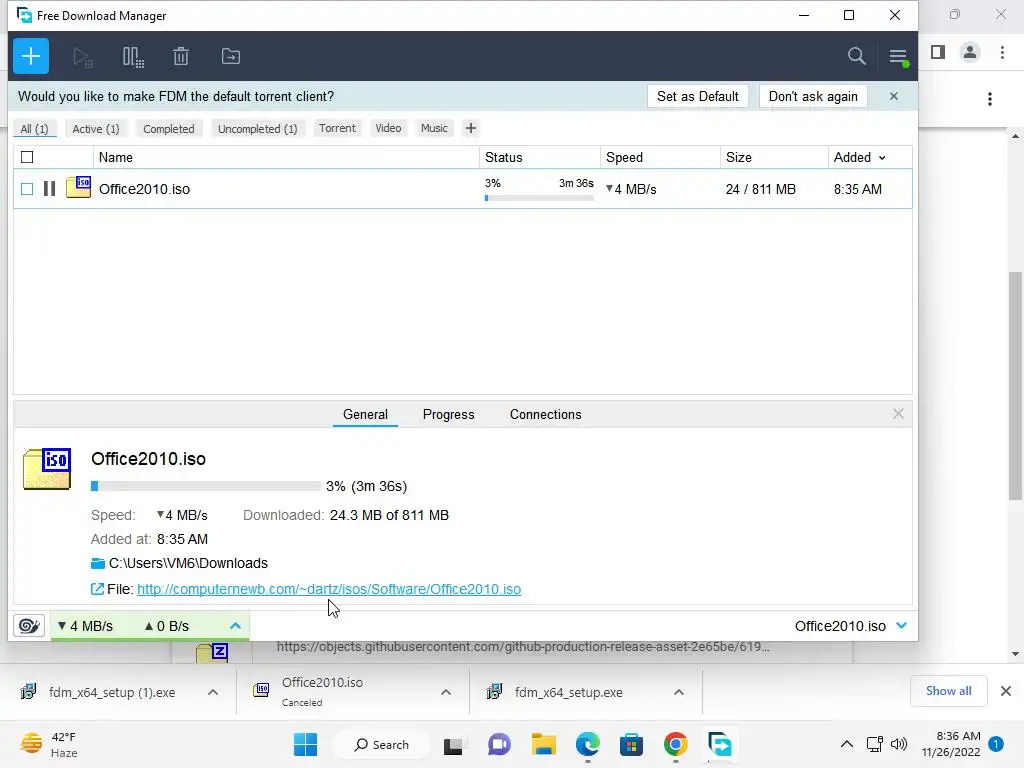
Task: Filter by Completed downloads
Action: click(x=168, y=129)
